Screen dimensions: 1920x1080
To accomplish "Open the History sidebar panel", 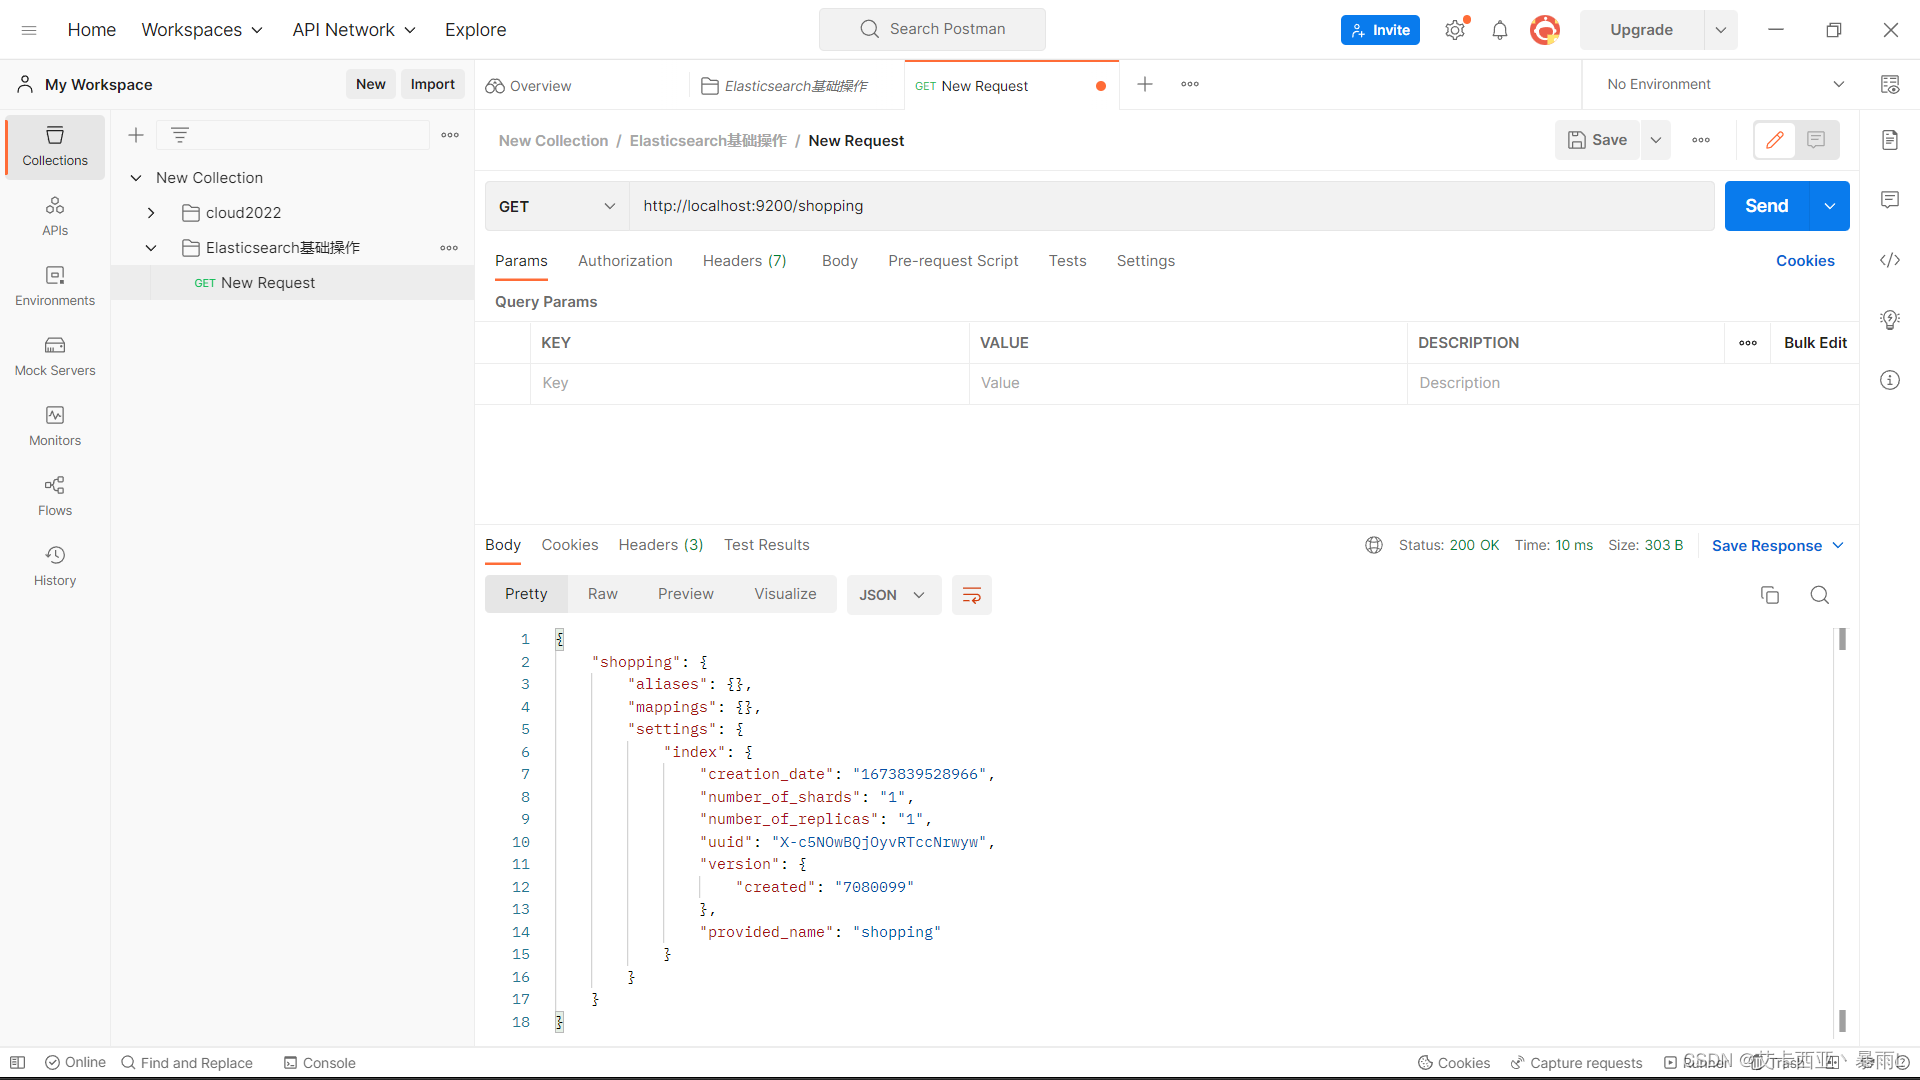I will [55, 566].
